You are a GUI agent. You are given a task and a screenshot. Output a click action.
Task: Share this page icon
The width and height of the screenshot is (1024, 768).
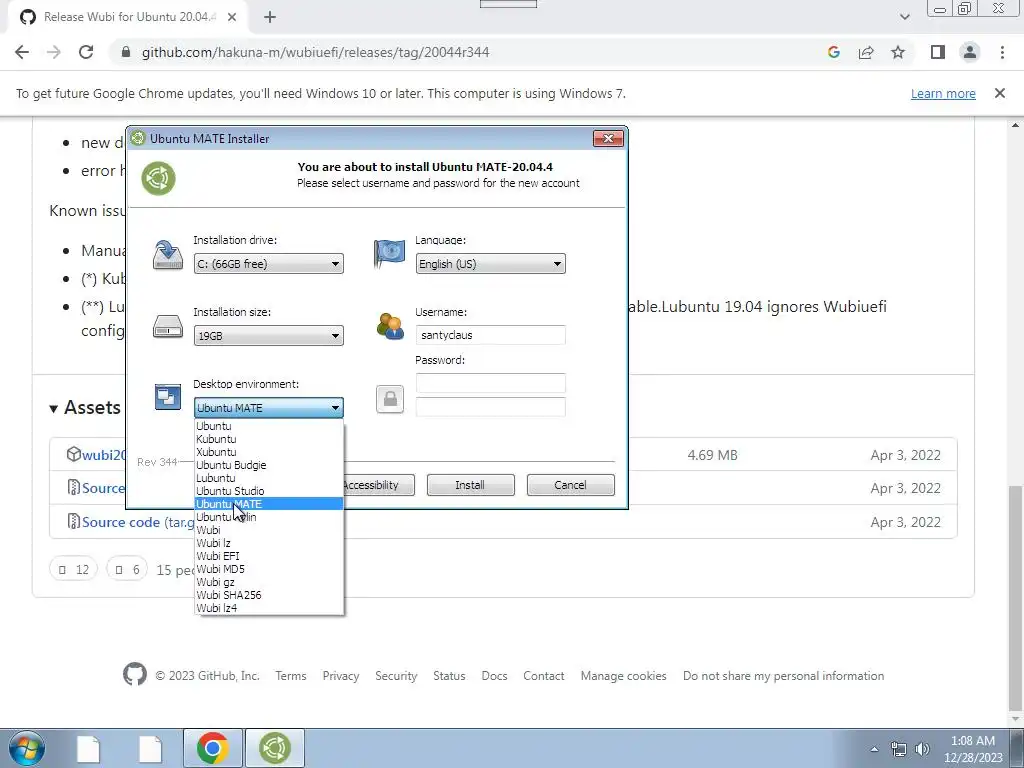click(x=866, y=52)
